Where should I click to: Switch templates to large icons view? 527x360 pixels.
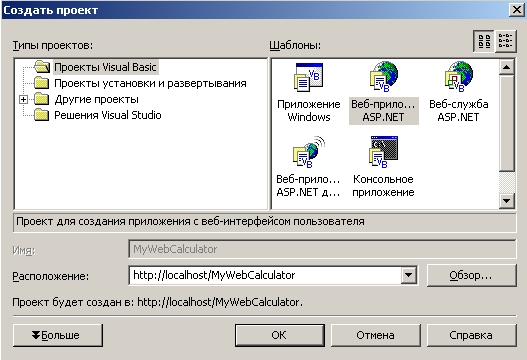coord(484,41)
